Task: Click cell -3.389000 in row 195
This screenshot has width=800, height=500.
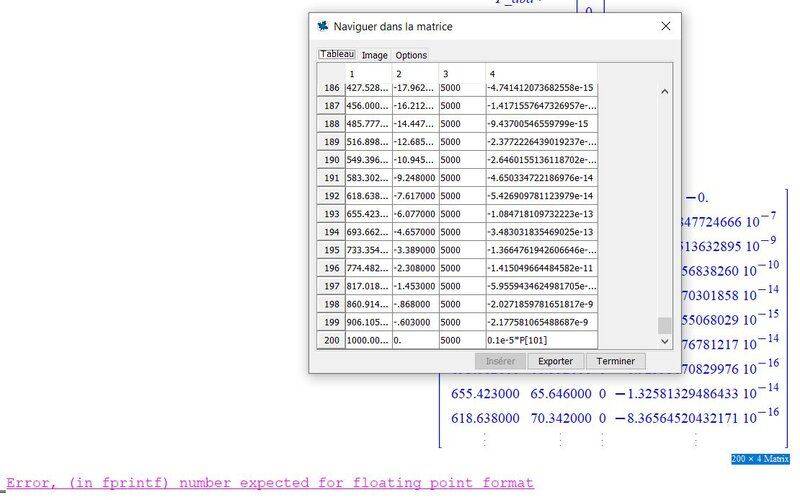Action: tap(415, 250)
